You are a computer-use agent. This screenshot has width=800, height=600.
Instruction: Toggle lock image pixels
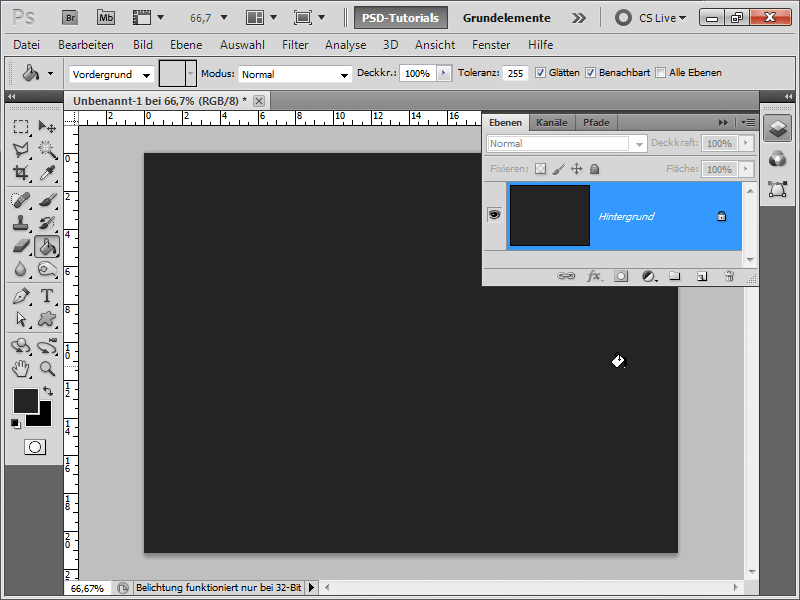pyautogui.click(x=559, y=169)
